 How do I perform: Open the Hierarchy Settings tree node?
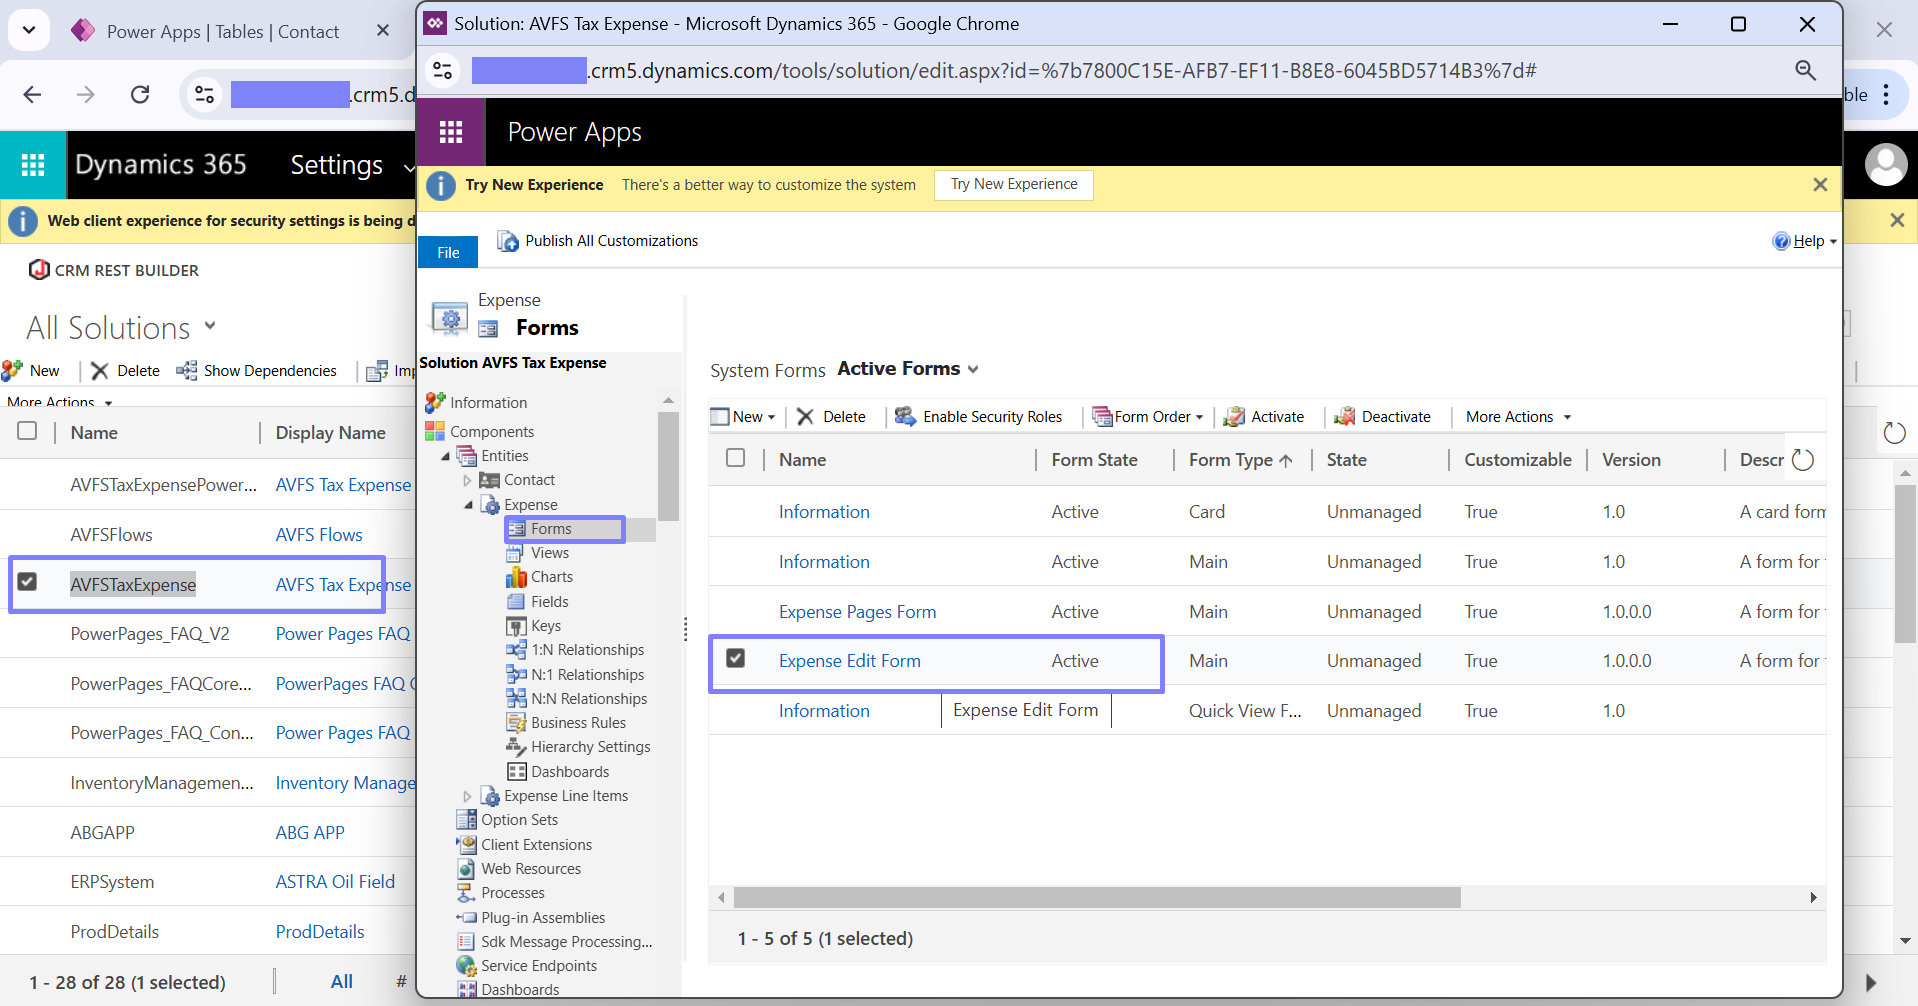point(590,747)
